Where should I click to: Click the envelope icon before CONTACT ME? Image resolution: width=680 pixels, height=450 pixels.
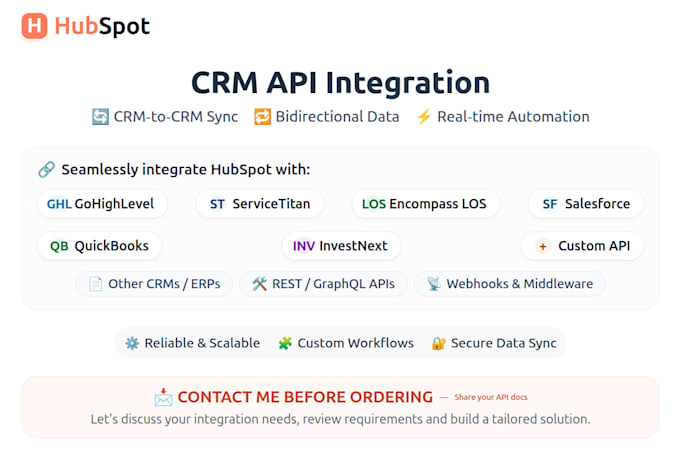pyautogui.click(x=163, y=397)
